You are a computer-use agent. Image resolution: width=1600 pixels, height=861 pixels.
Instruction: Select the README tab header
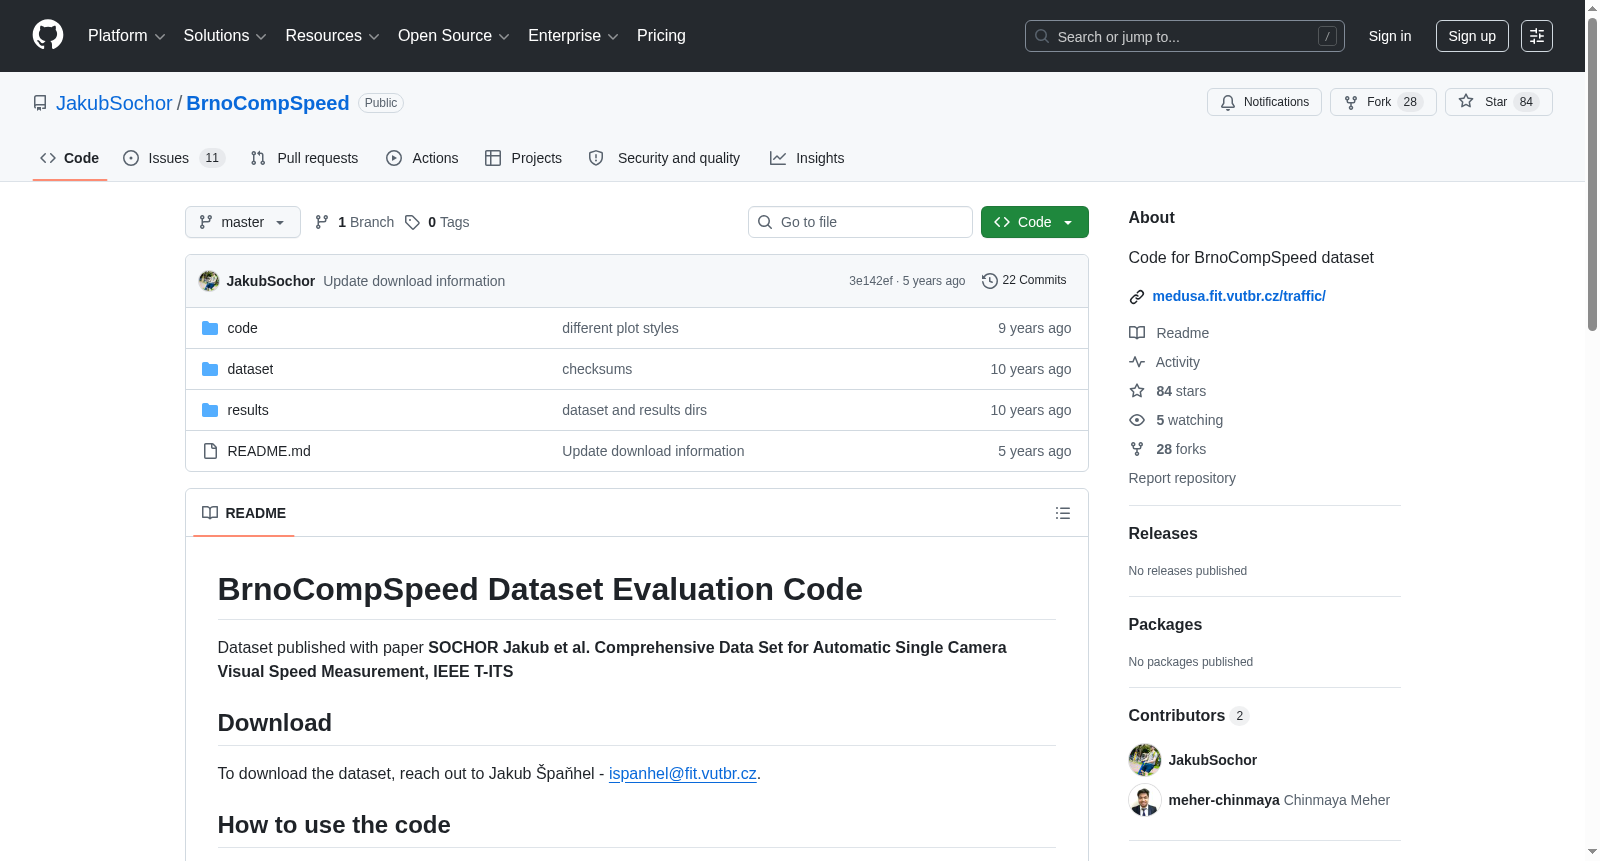pyautogui.click(x=244, y=513)
